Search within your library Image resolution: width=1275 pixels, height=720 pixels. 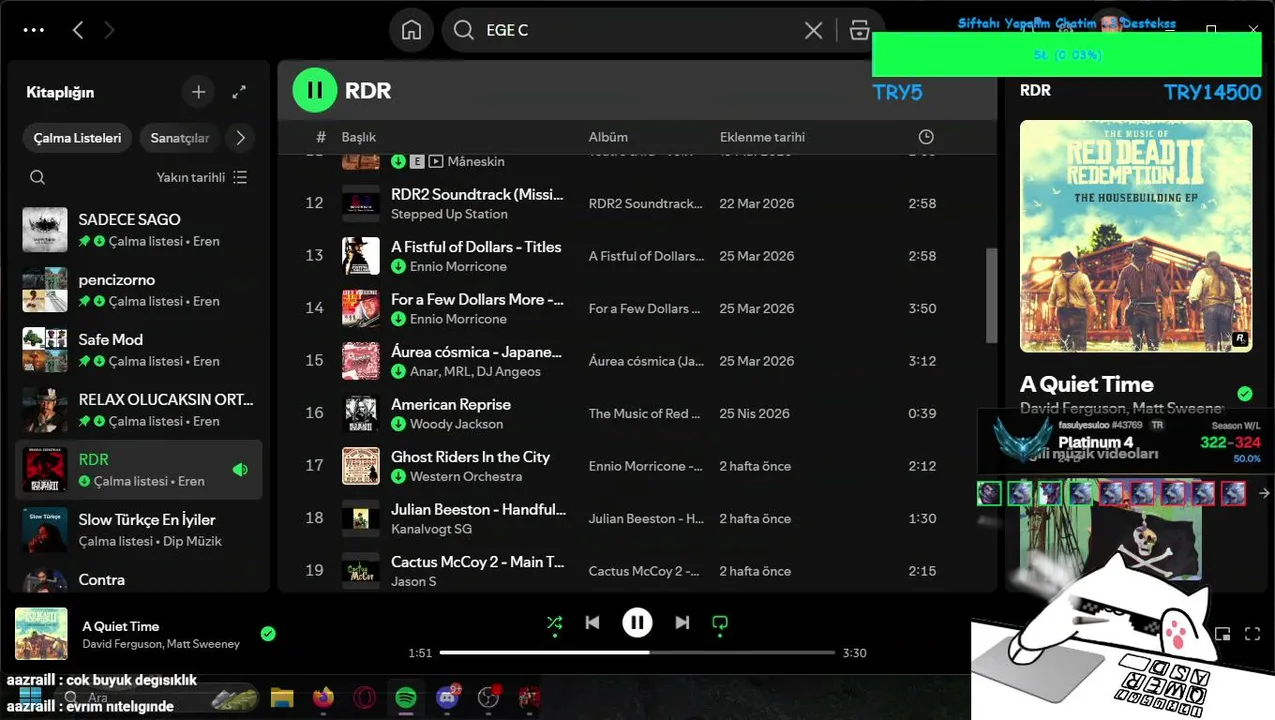(37, 177)
